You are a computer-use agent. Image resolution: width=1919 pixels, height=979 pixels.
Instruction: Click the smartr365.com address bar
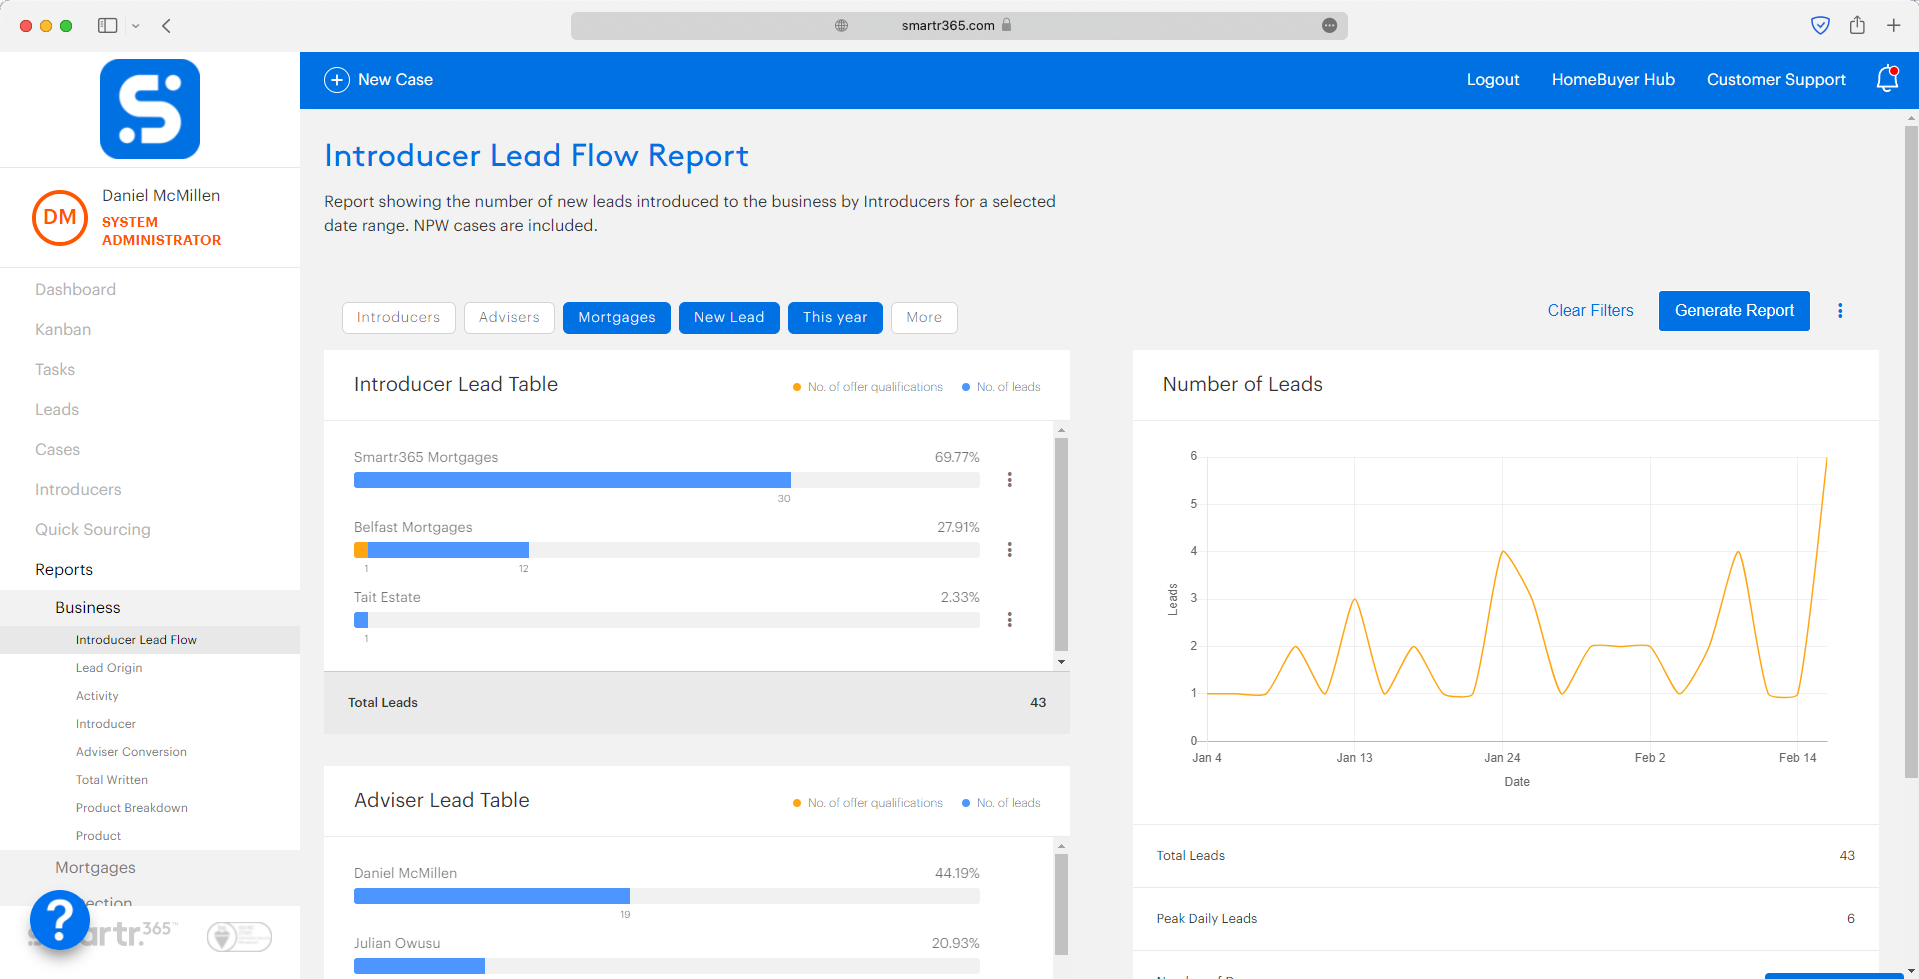point(959,25)
